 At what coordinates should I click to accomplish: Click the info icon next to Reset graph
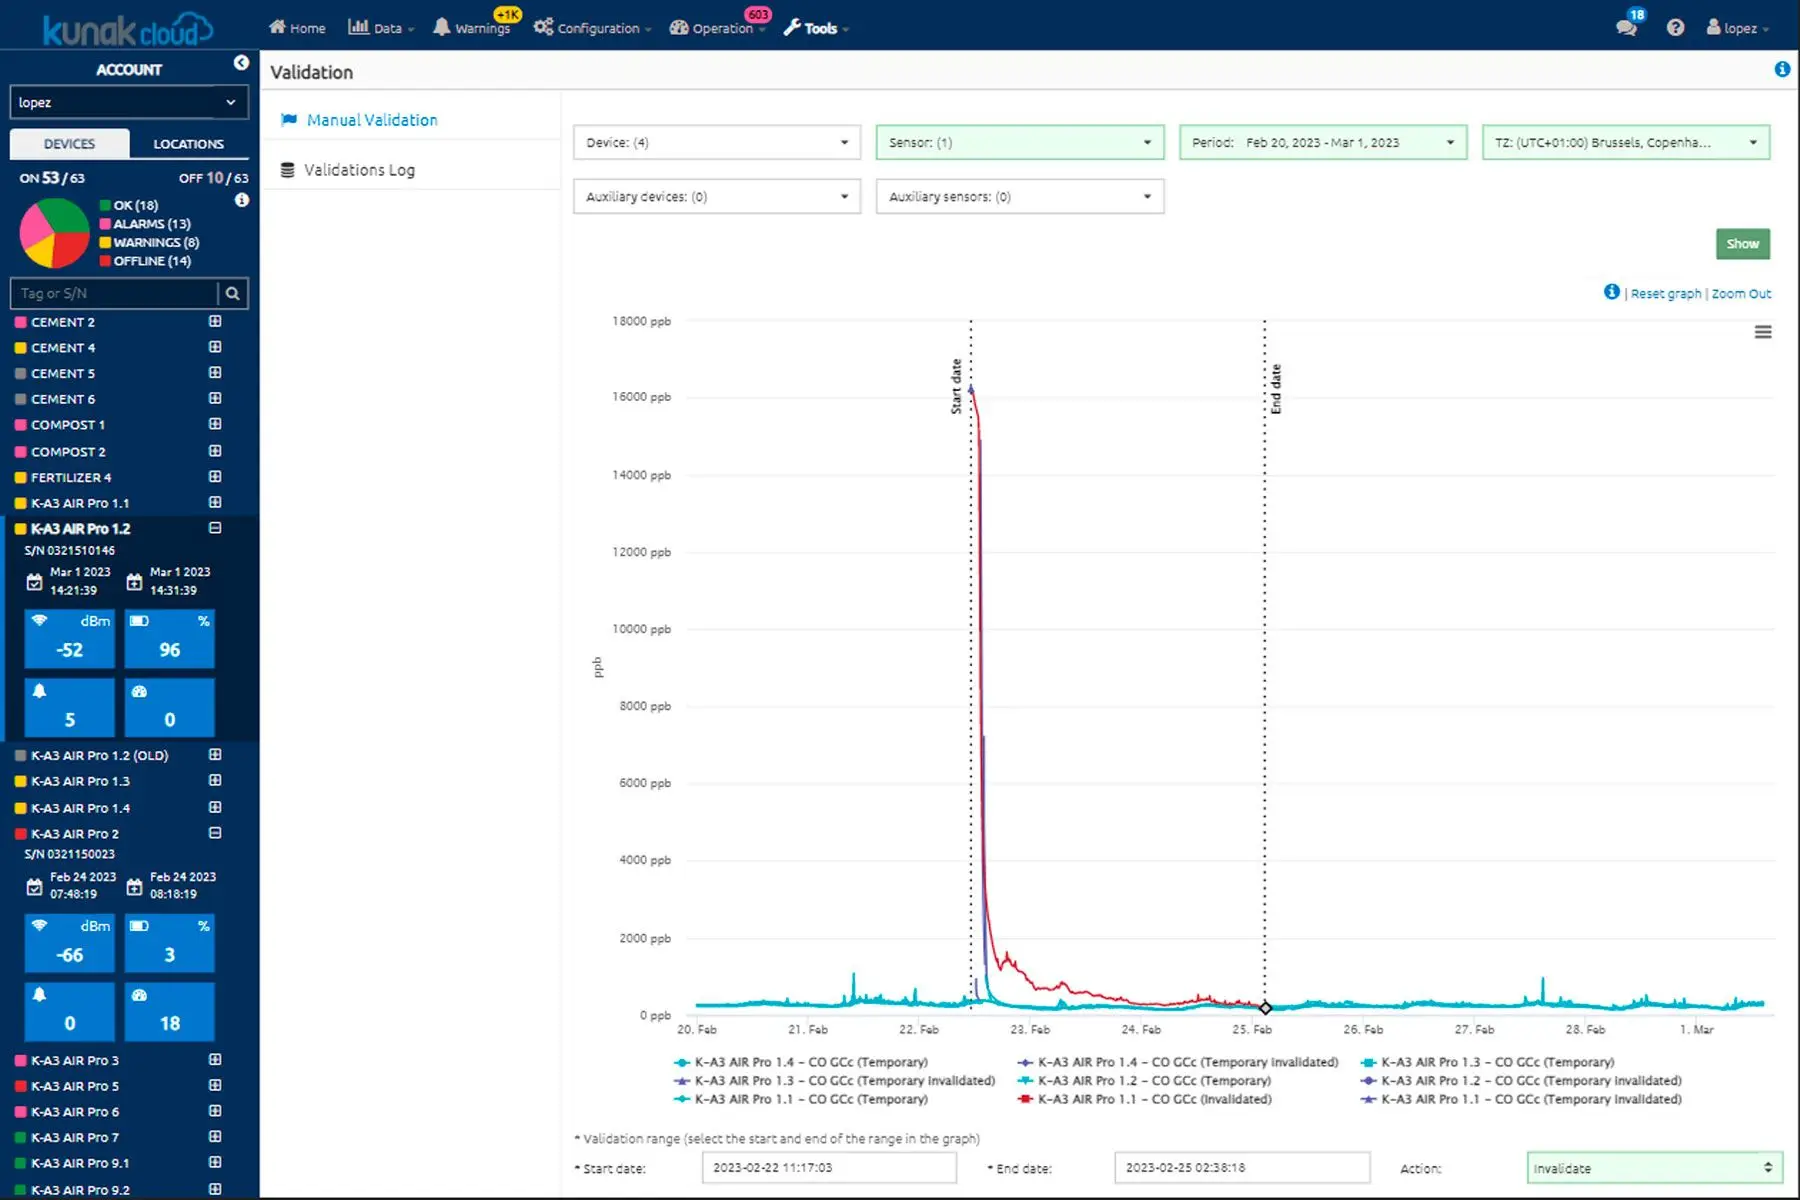1612,292
